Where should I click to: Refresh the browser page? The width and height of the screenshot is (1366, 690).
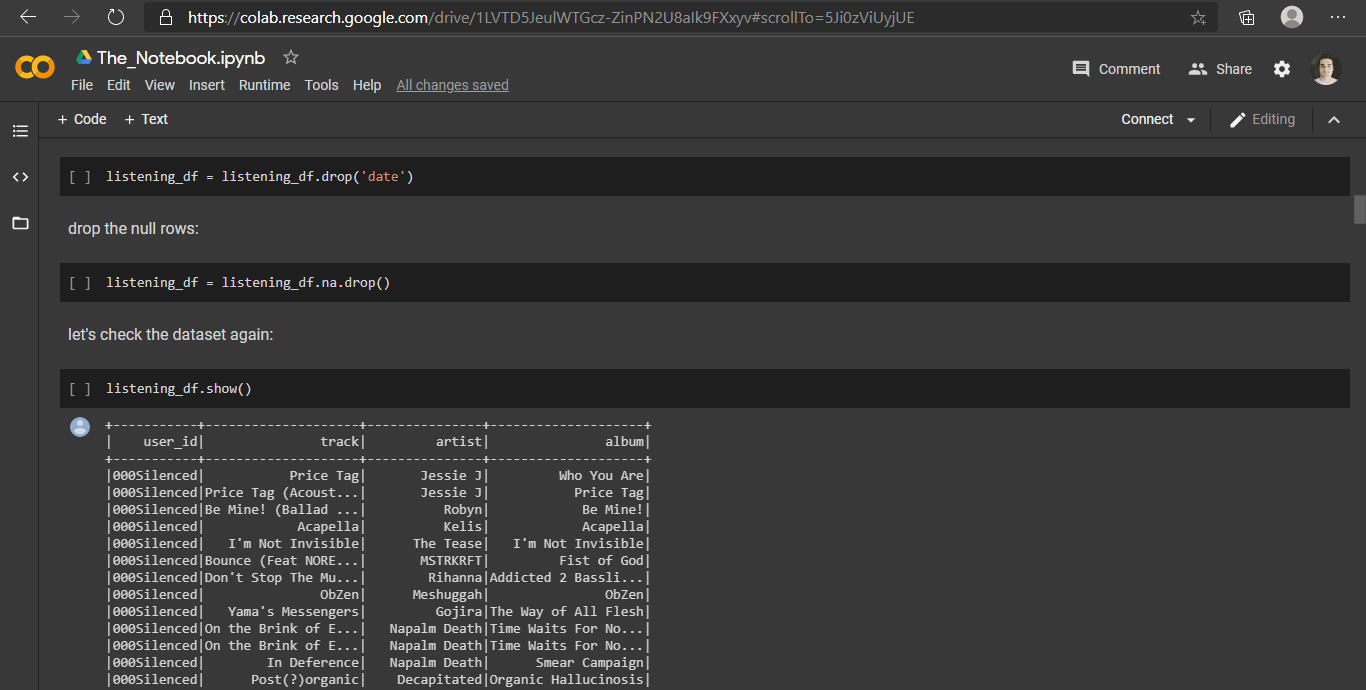[x=116, y=17]
